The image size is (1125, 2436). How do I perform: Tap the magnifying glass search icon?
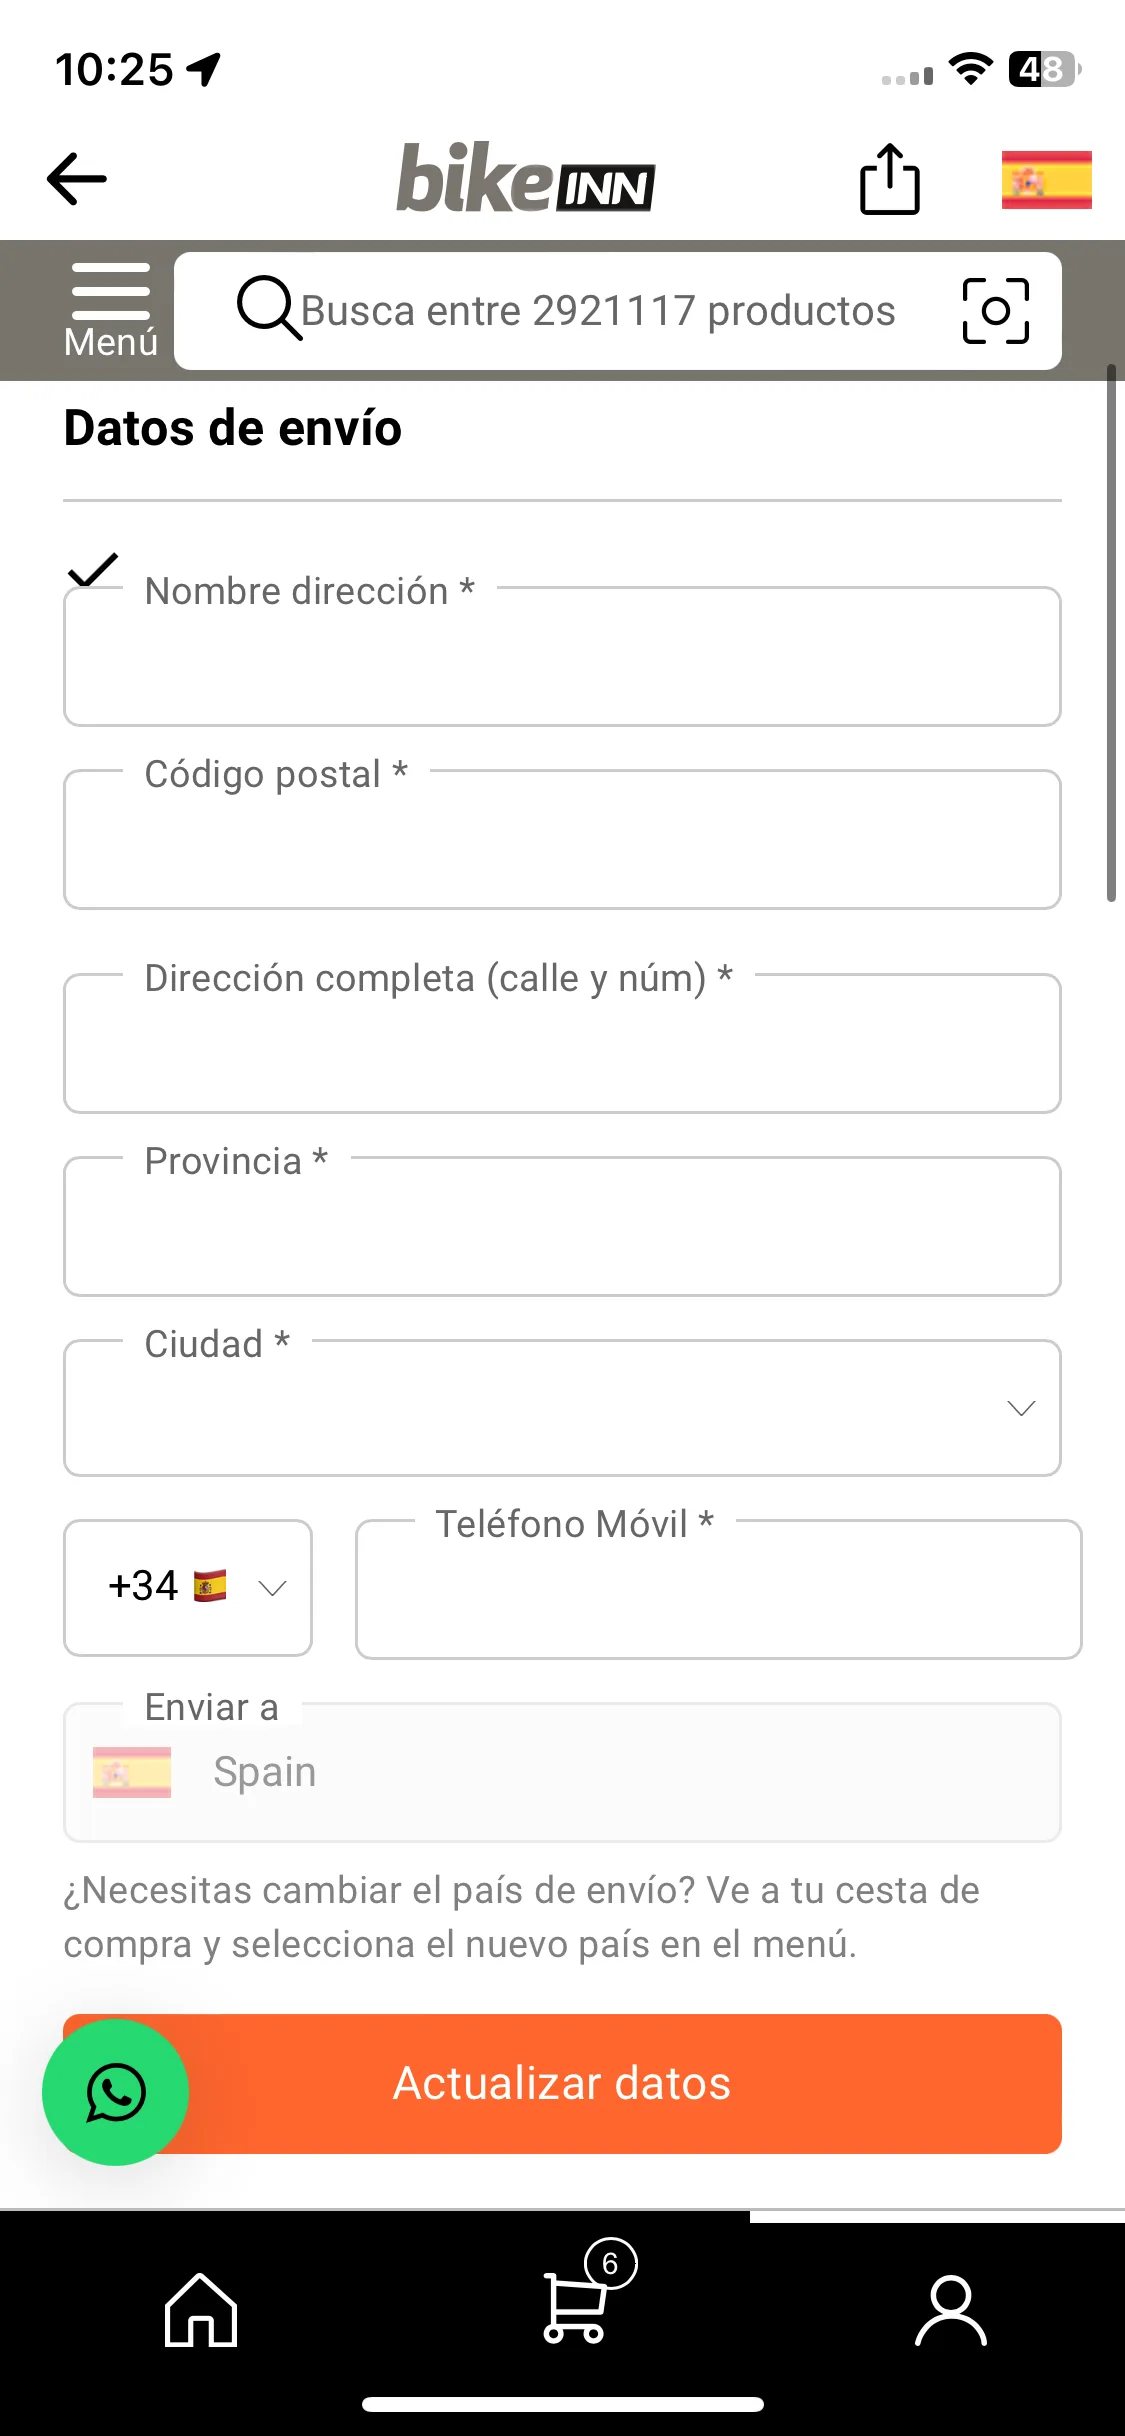coord(268,308)
